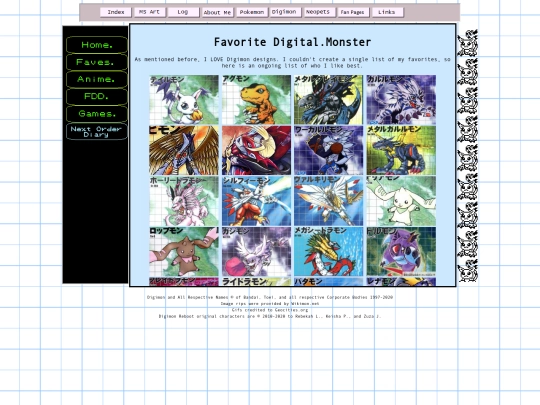Screen dimensions: 540x405
Task: Open the Games sidebar item
Action: (97, 114)
